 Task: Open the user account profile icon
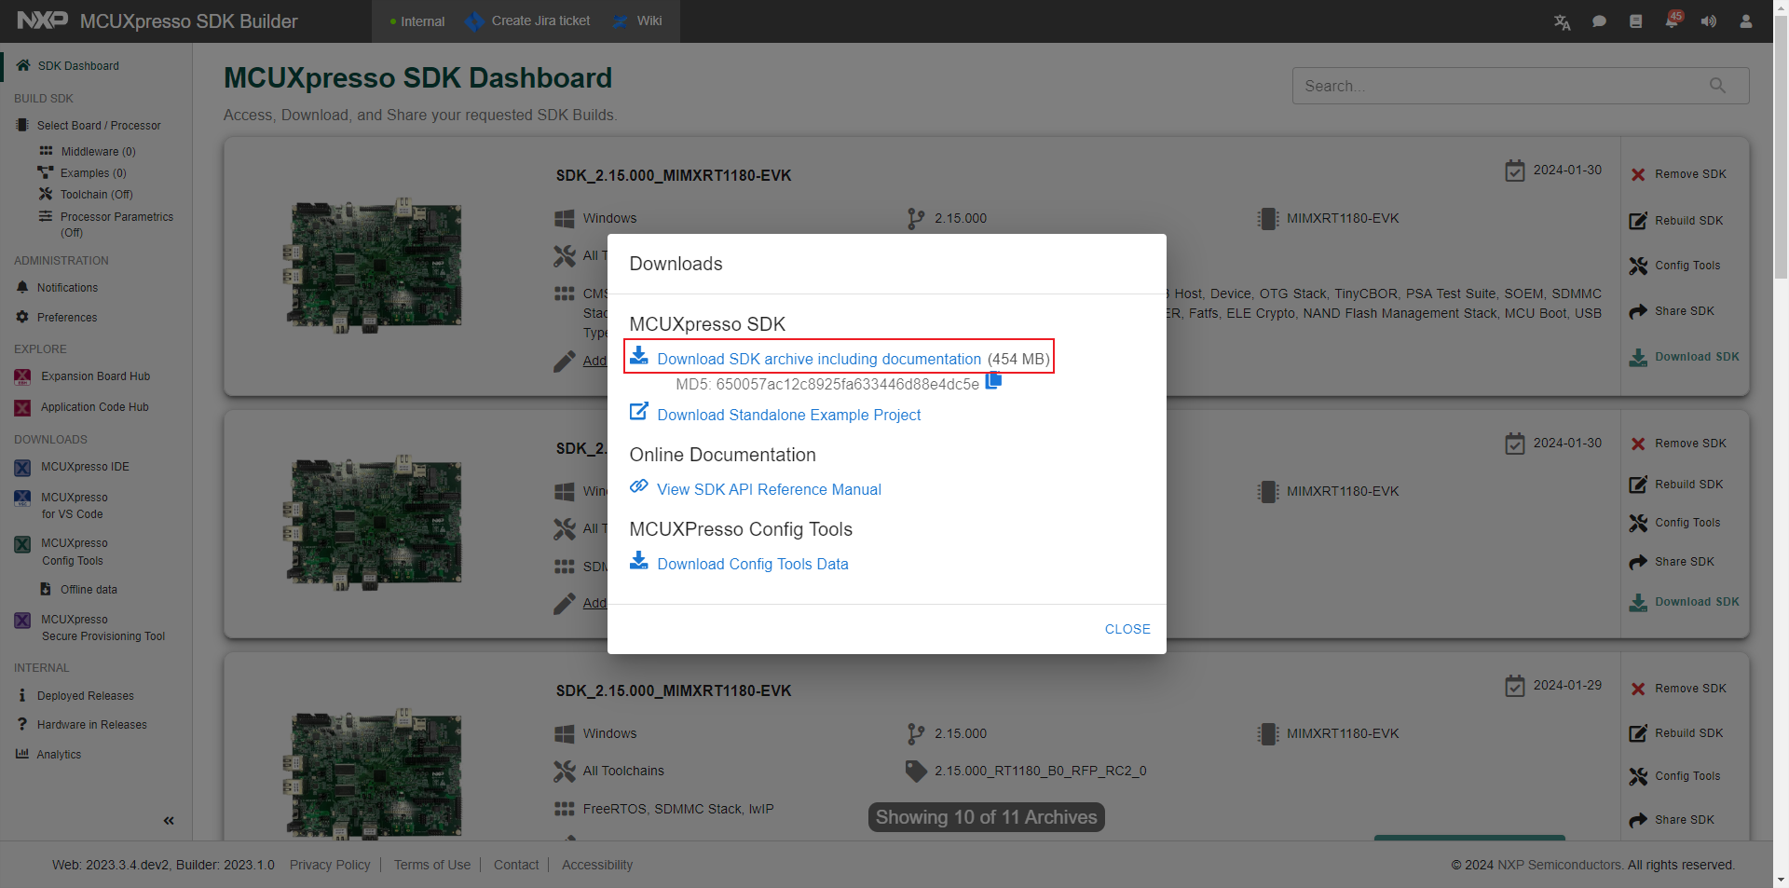tap(1745, 21)
